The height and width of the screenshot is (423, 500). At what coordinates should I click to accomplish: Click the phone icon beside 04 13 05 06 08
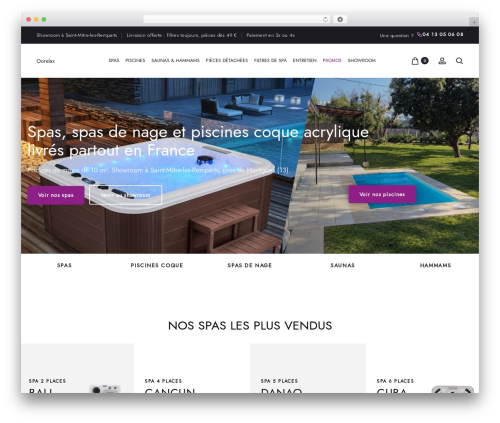(x=419, y=34)
